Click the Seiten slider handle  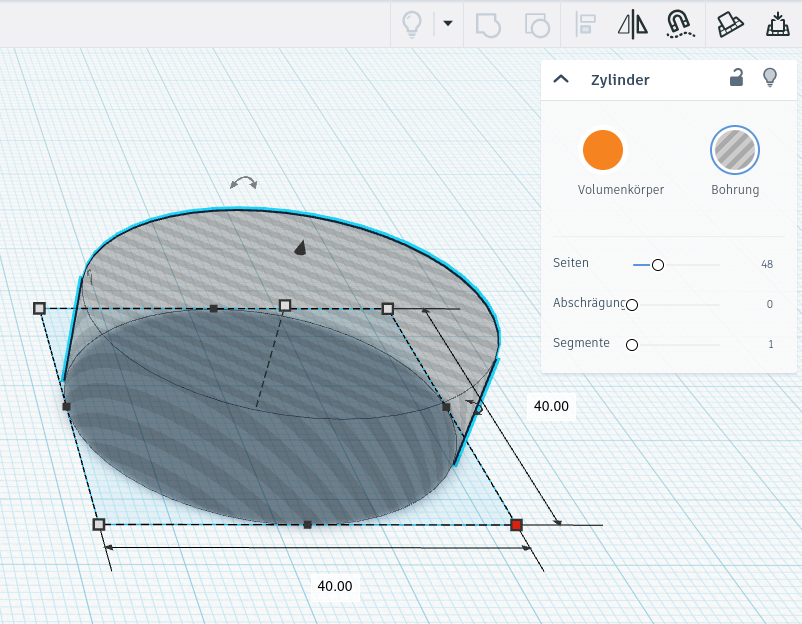point(657,265)
